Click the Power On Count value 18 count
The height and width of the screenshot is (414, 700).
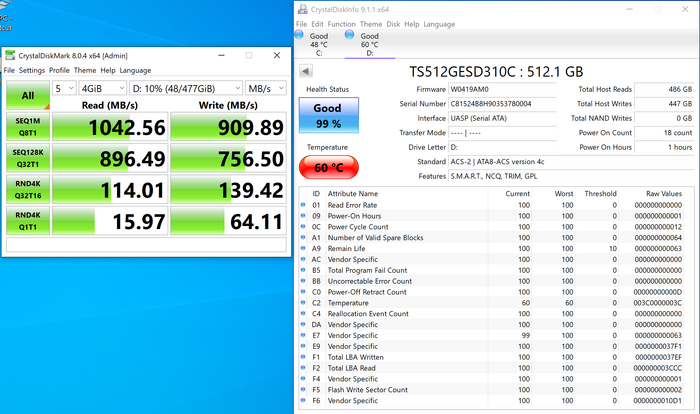tap(664, 133)
